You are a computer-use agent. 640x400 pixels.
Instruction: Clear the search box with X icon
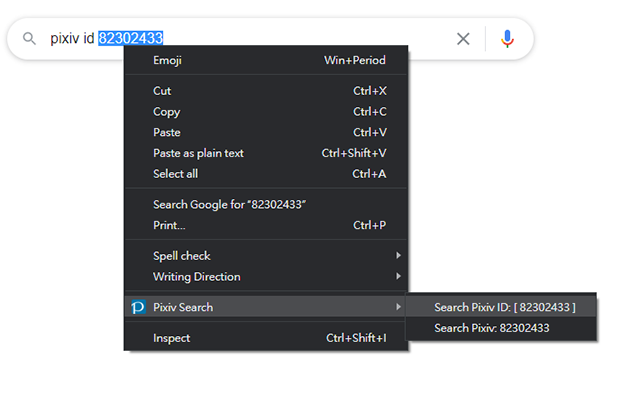tap(463, 39)
